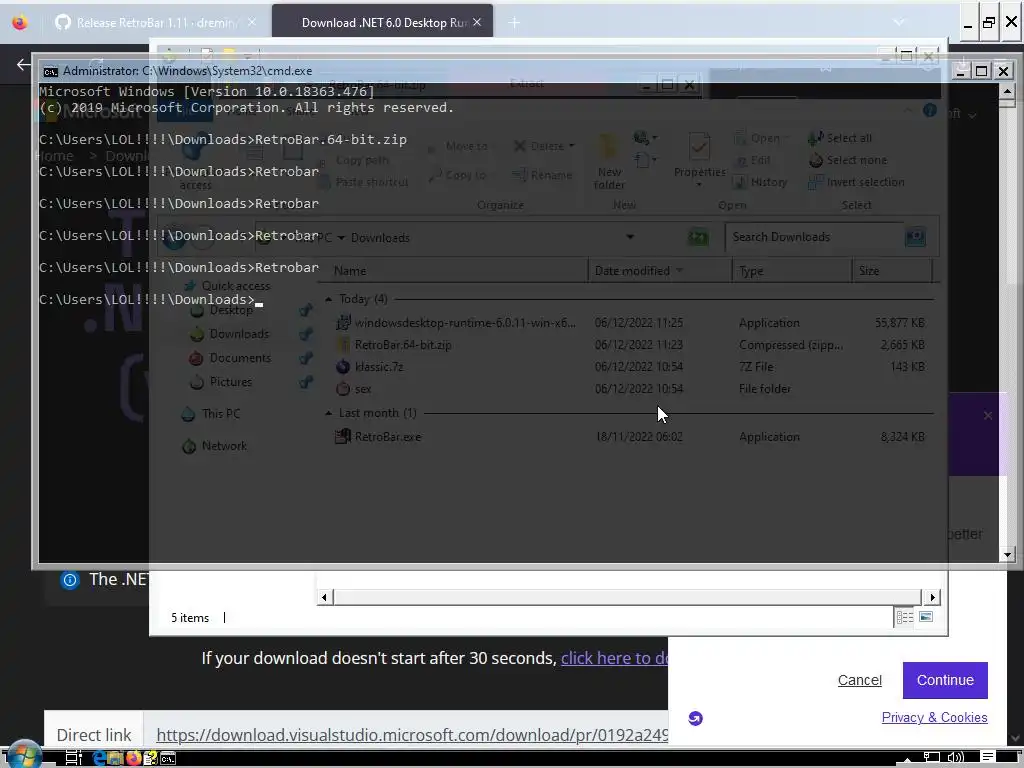Open Internet Explorer from the taskbar
Viewport: 1024px width, 768px height.
[x=99, y=758]
